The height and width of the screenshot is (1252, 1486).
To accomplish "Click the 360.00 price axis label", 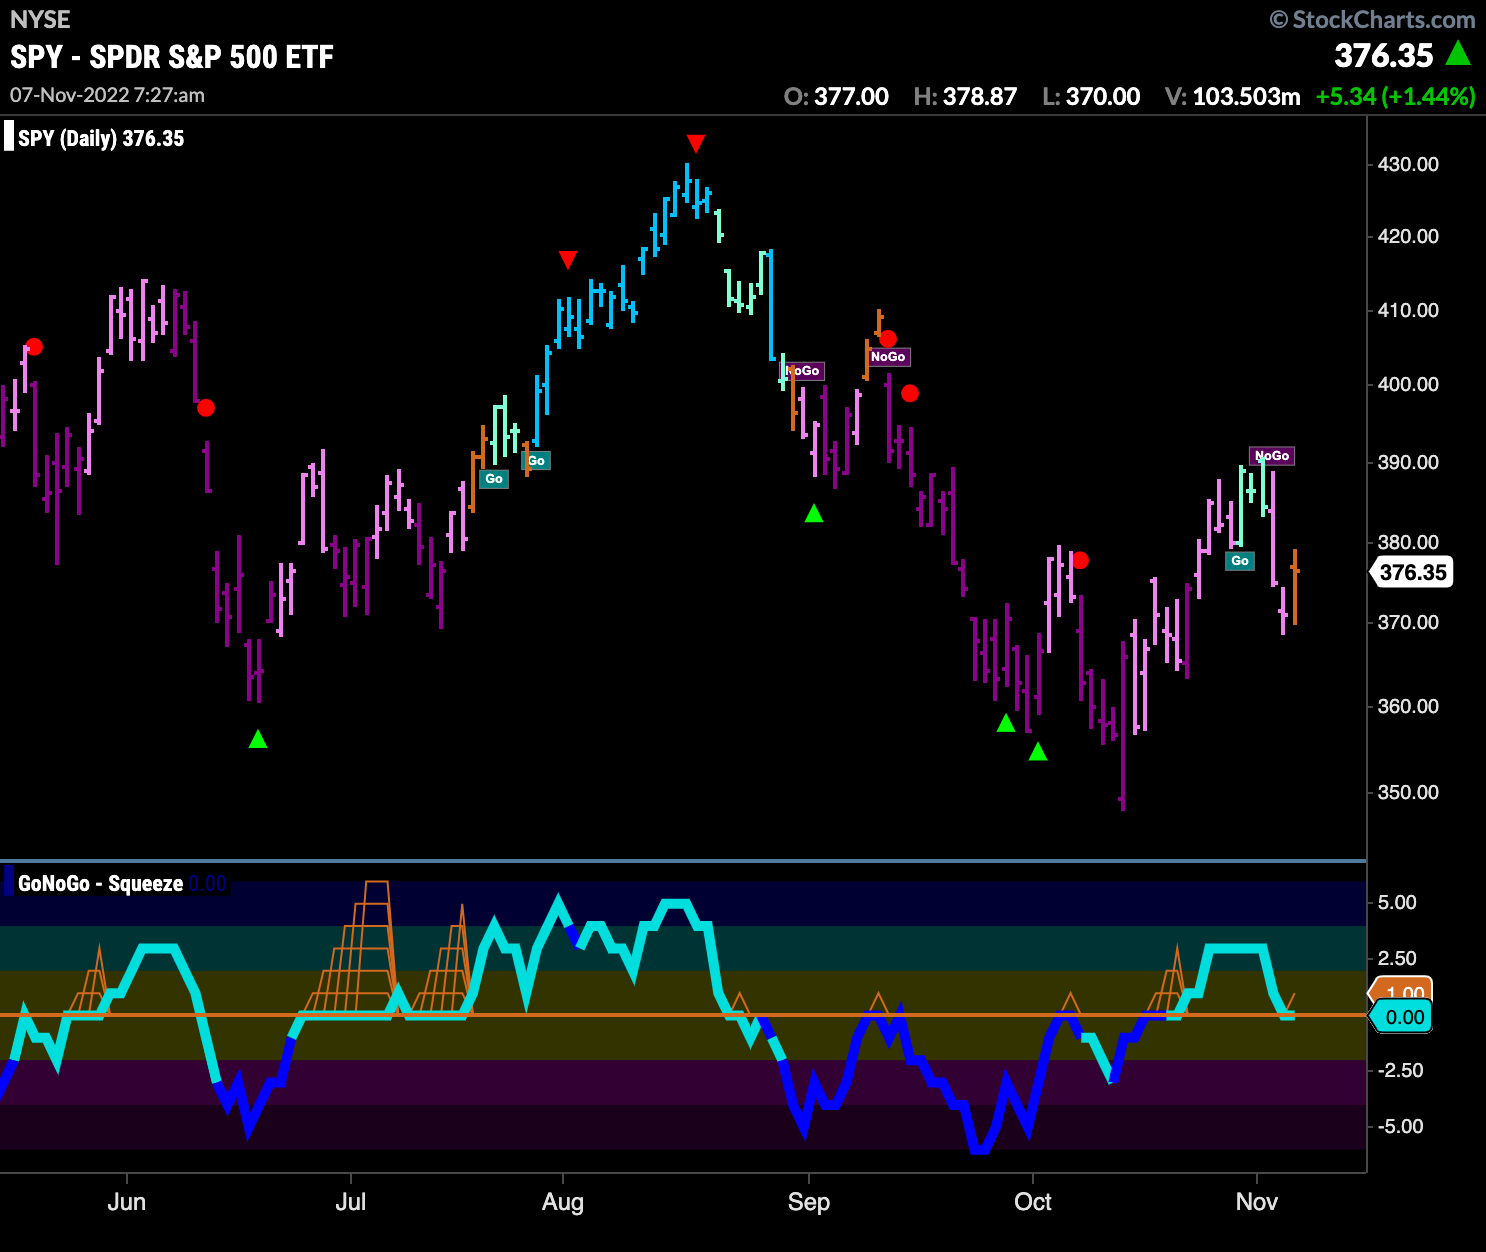I will tap(1408, 706).
